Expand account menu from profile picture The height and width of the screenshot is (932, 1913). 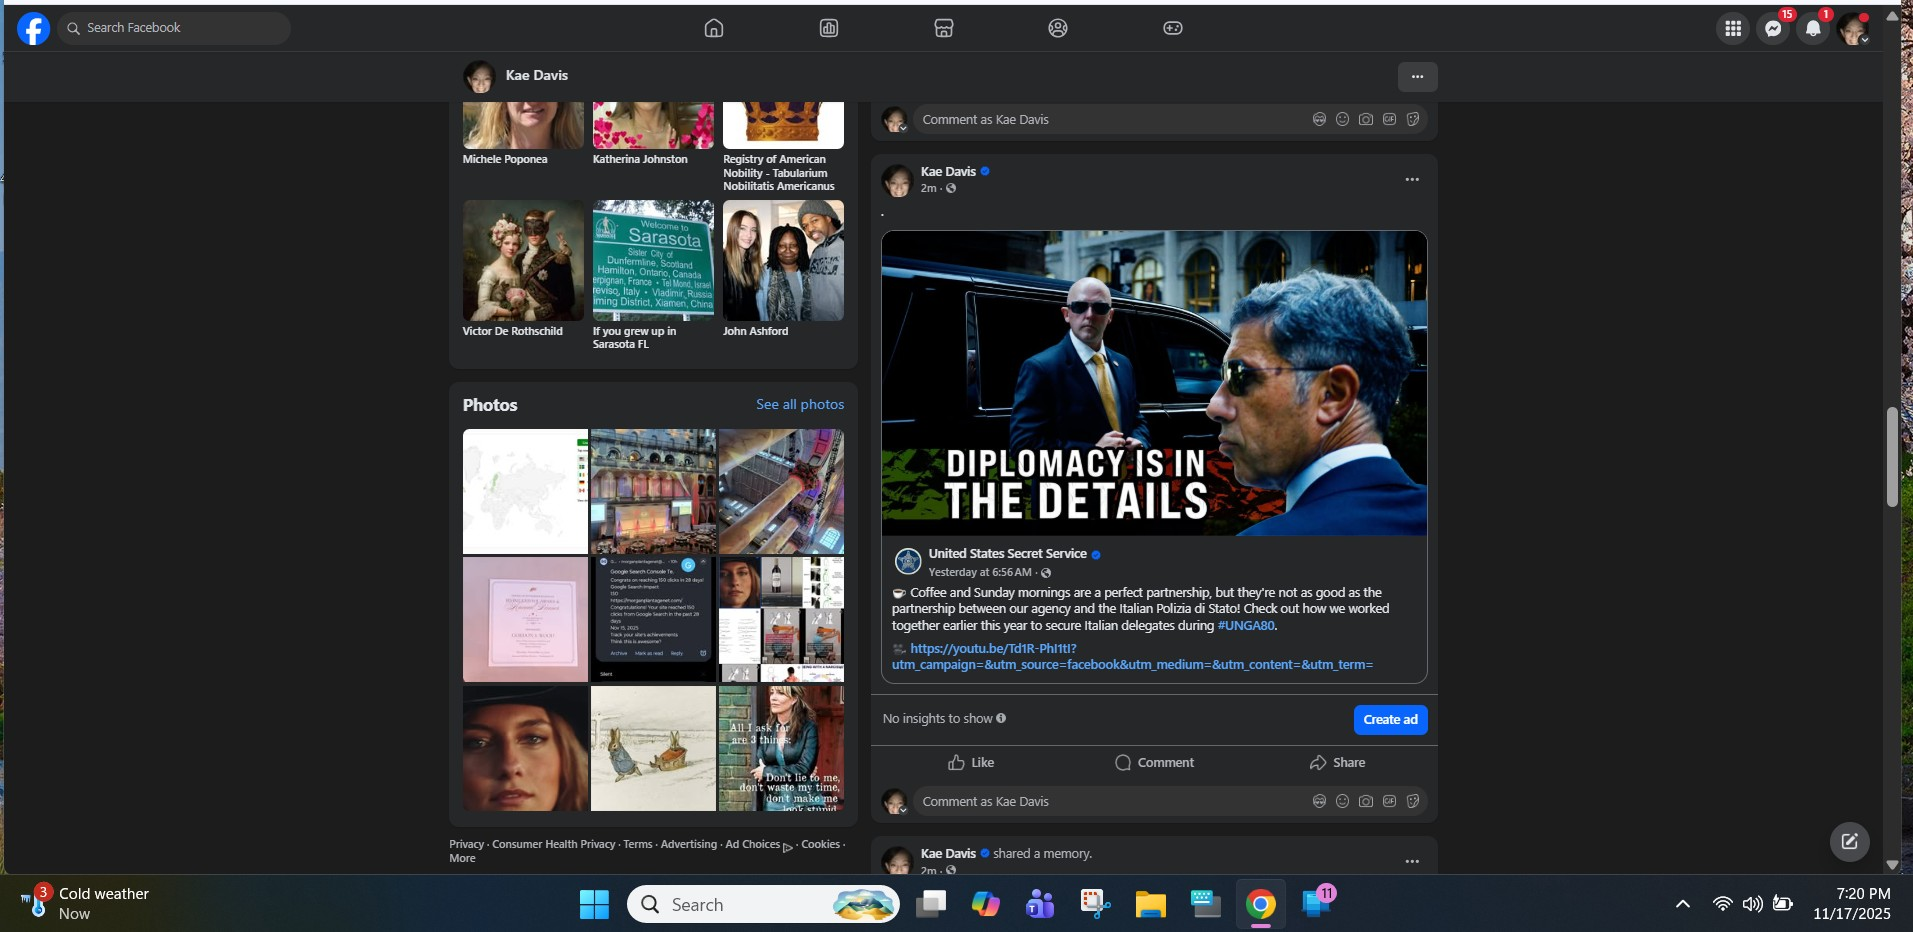(x=1853, y=29)
